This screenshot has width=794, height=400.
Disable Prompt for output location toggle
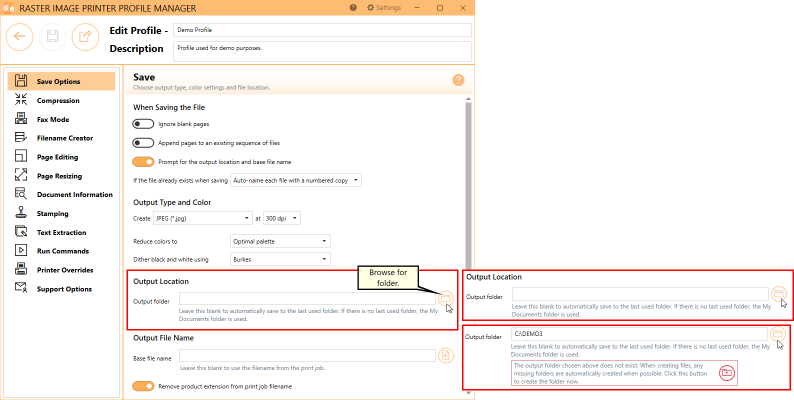[143, 162]
